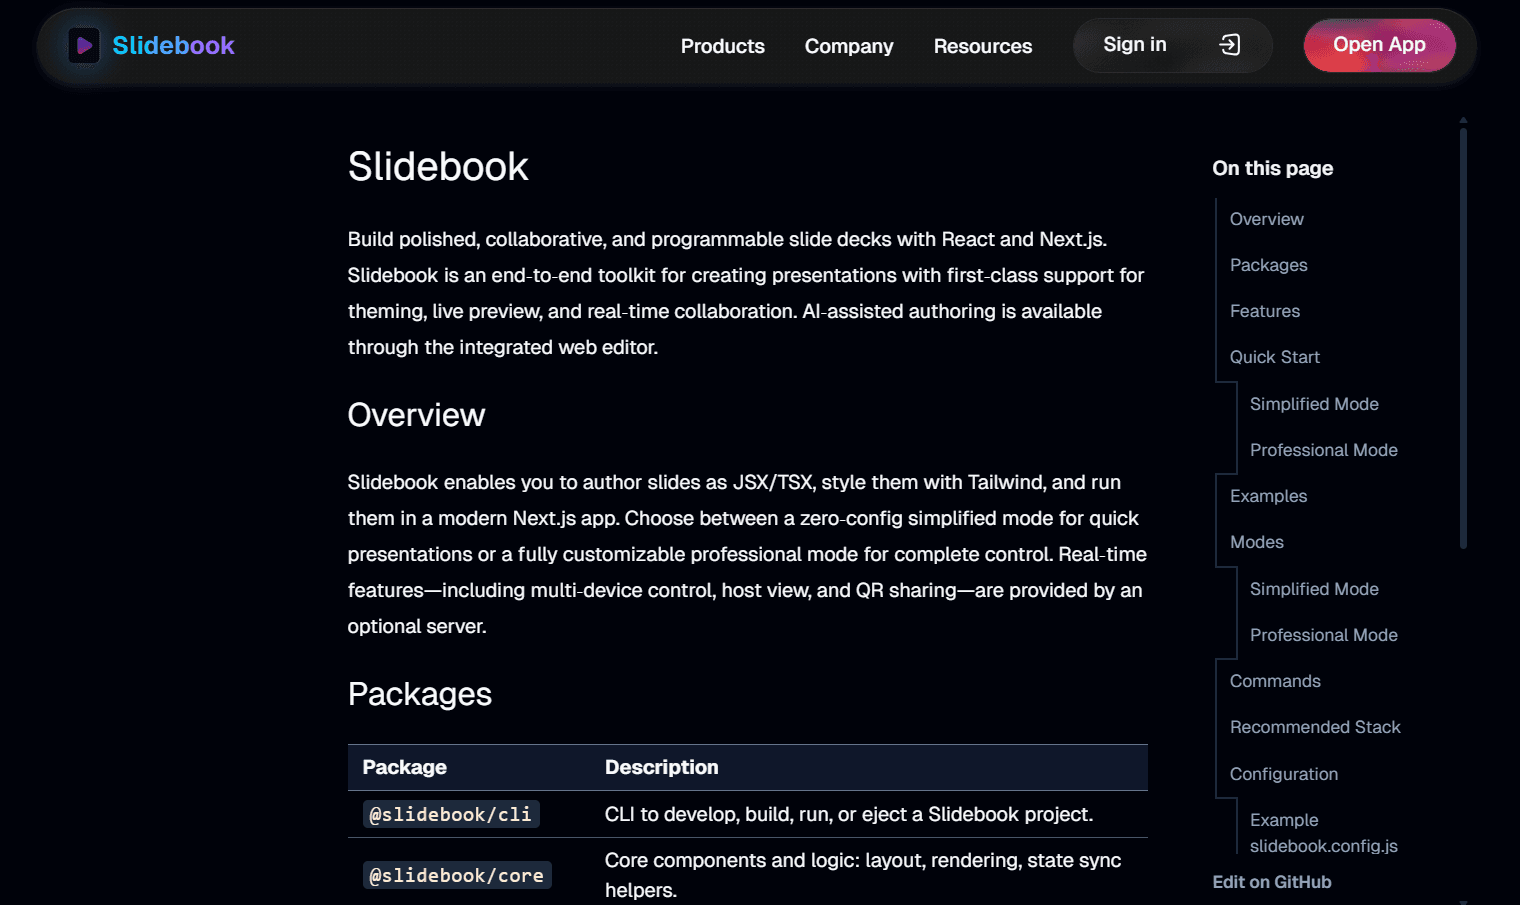Open Simplified Mode under Quick Start
1520x905 pixels.
click(1313, 404)
